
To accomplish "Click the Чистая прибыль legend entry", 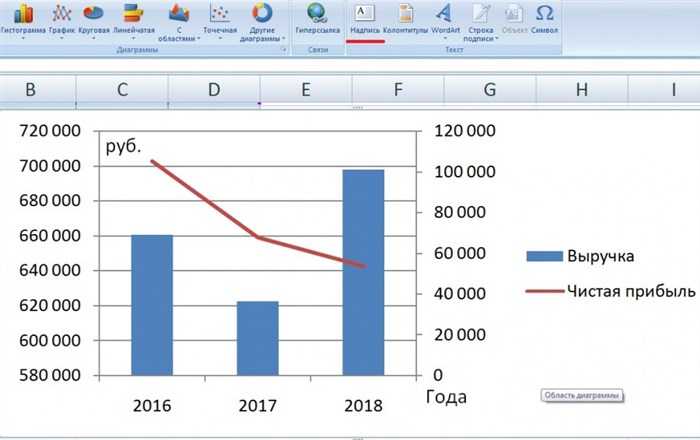I will [611, 291].
